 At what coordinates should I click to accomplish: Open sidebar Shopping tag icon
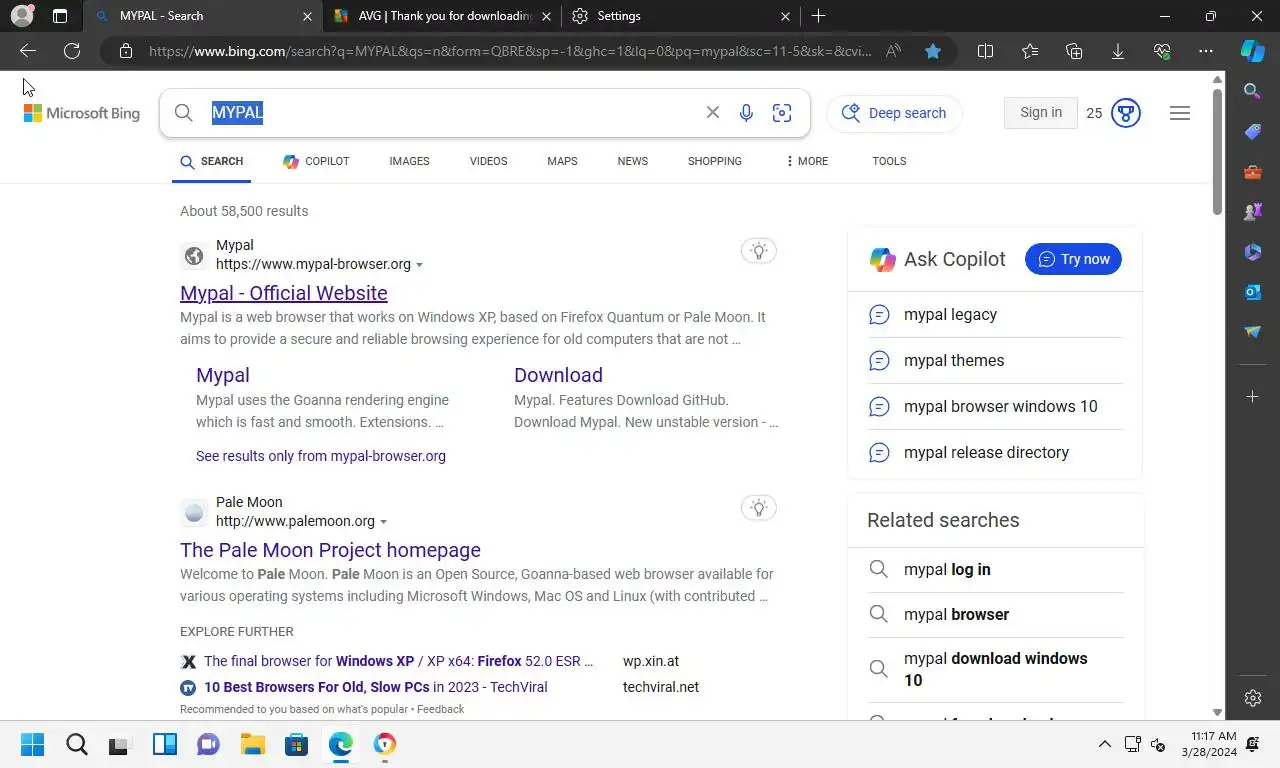point(1252,132)
